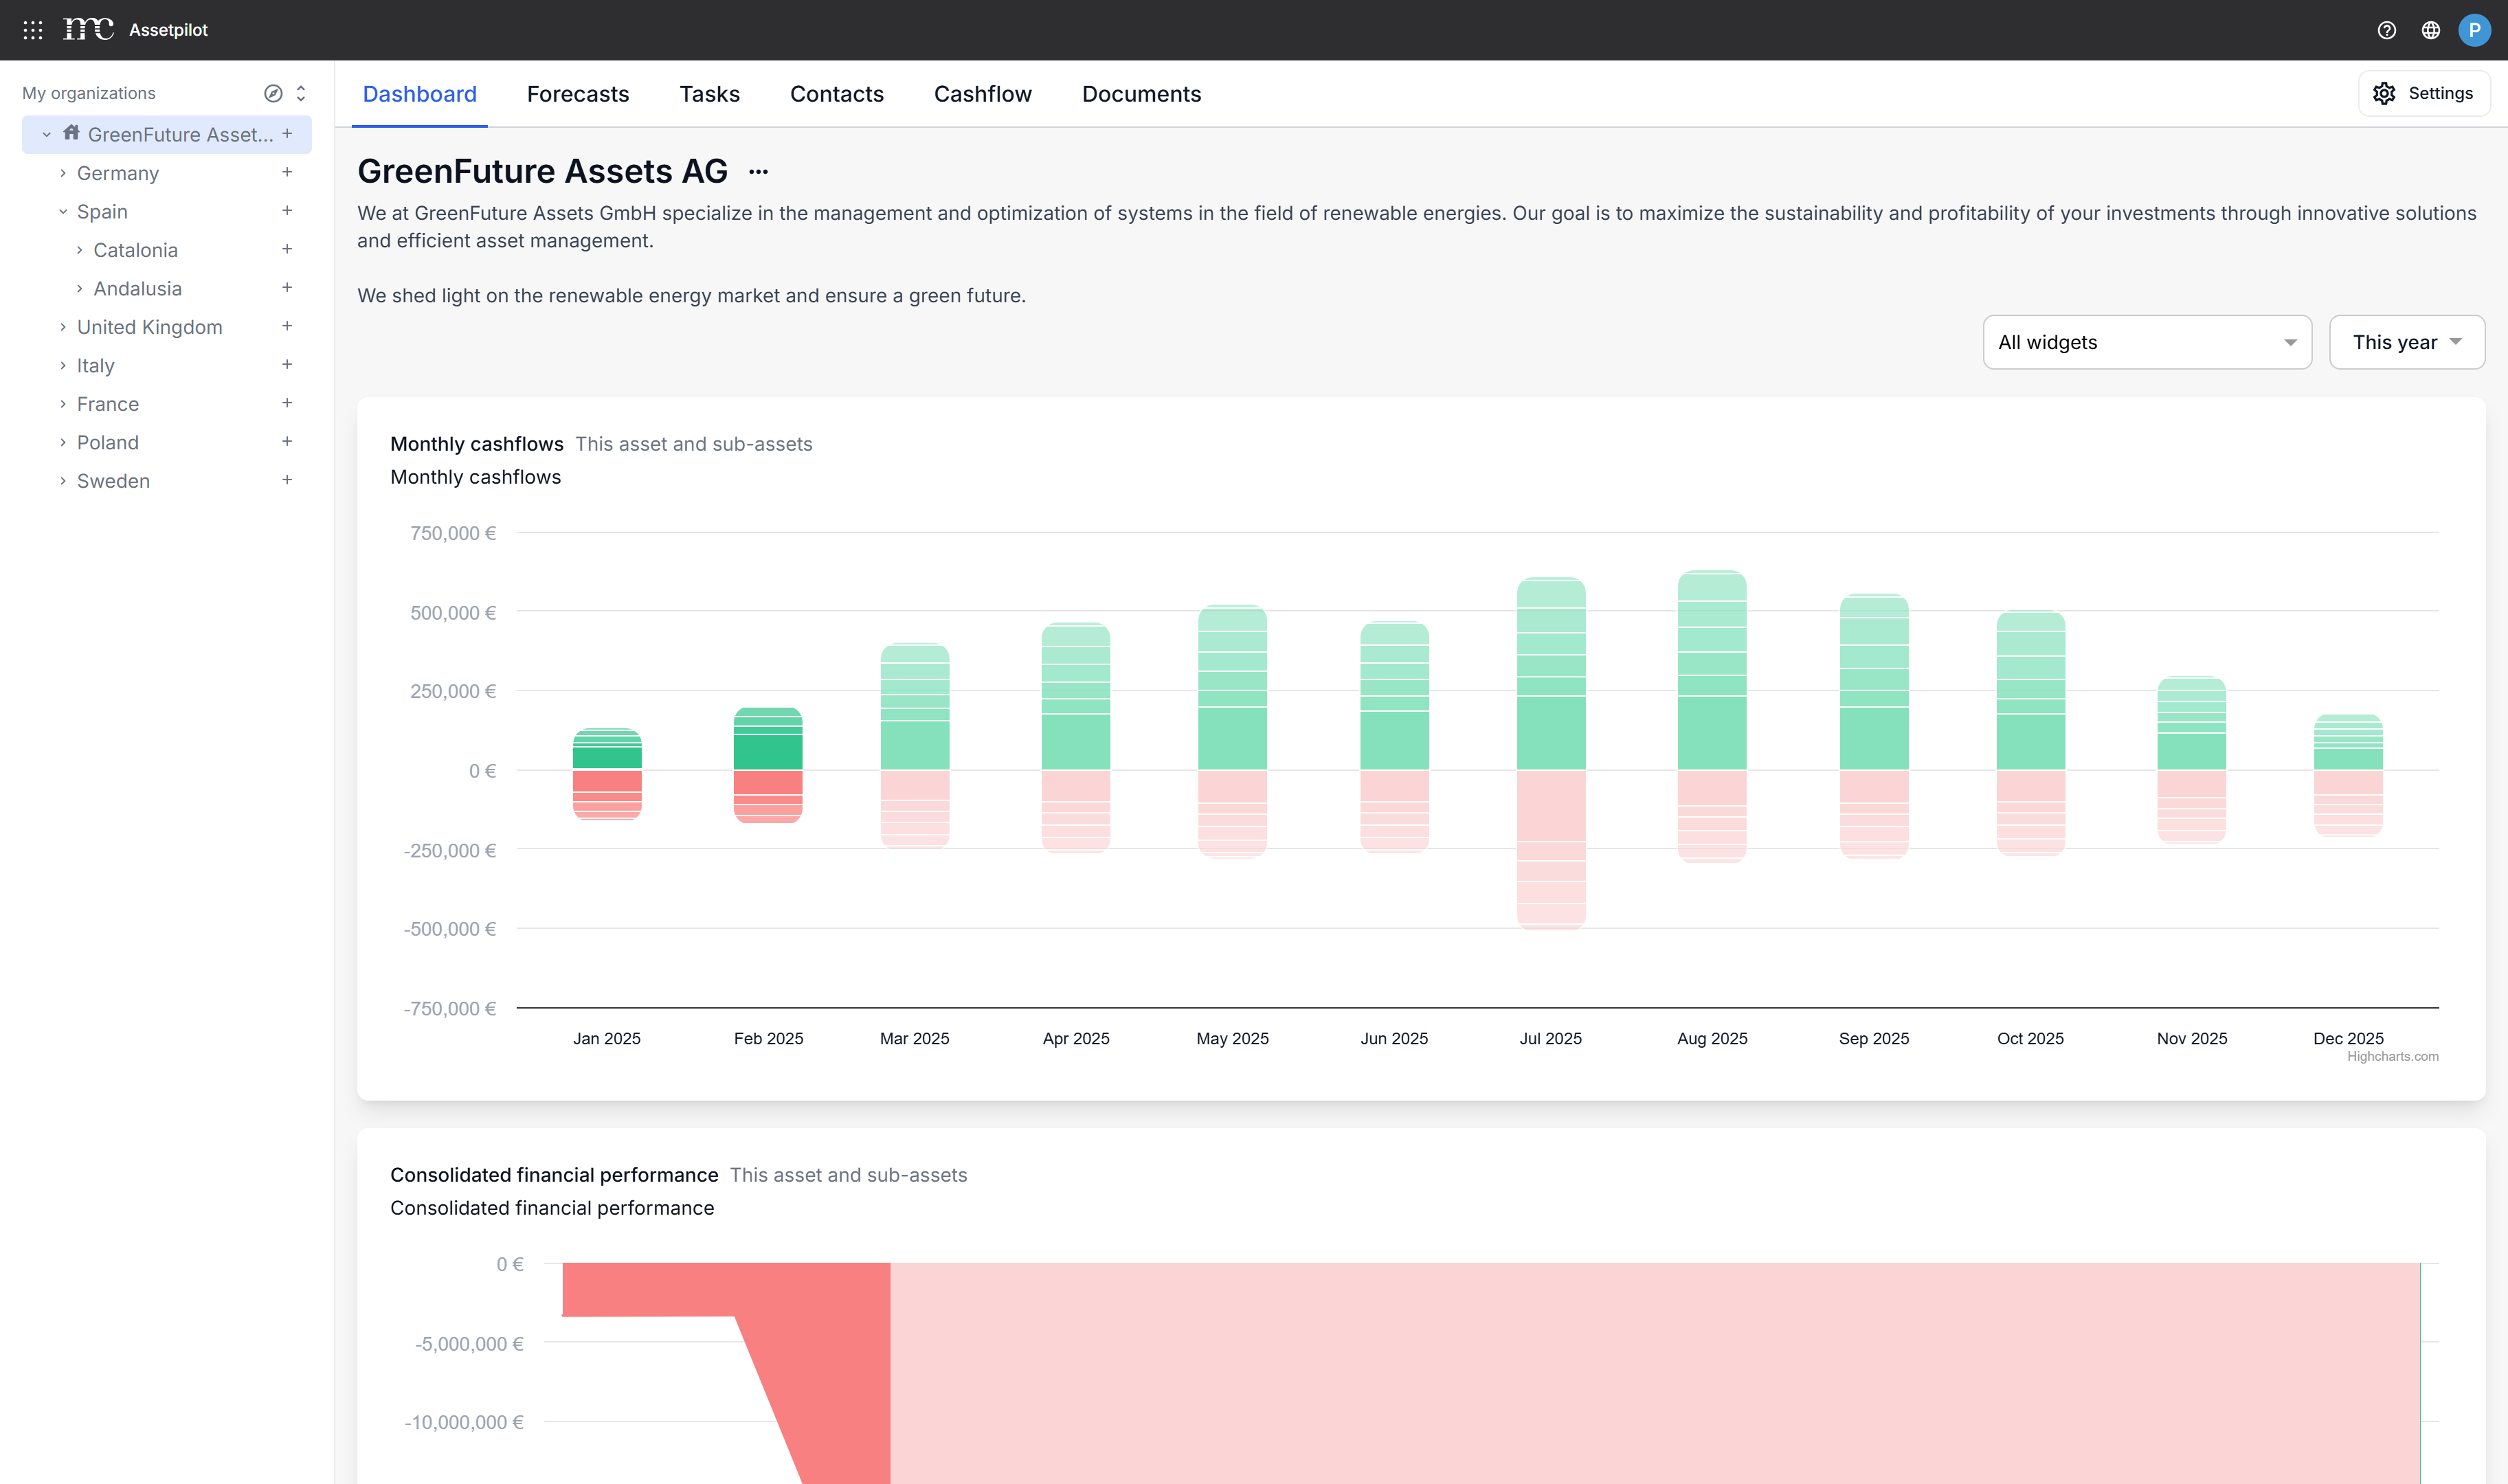Image resolution: width=2508 pixels, height=1484 pixels.
Task: Open the app launcher grid icon
Action: coord(32,30)
